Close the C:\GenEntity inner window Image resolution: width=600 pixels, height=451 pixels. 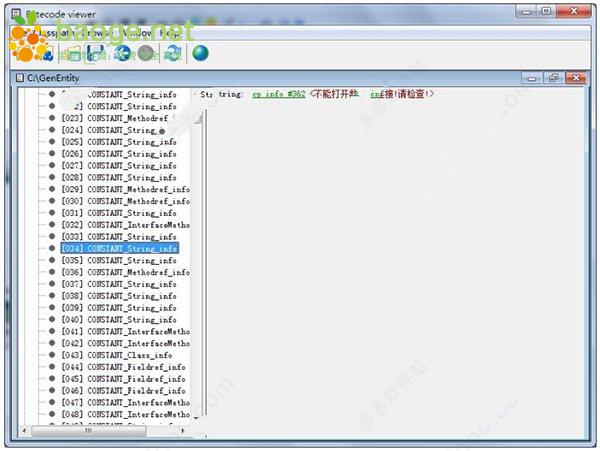[x=576, y=78]
